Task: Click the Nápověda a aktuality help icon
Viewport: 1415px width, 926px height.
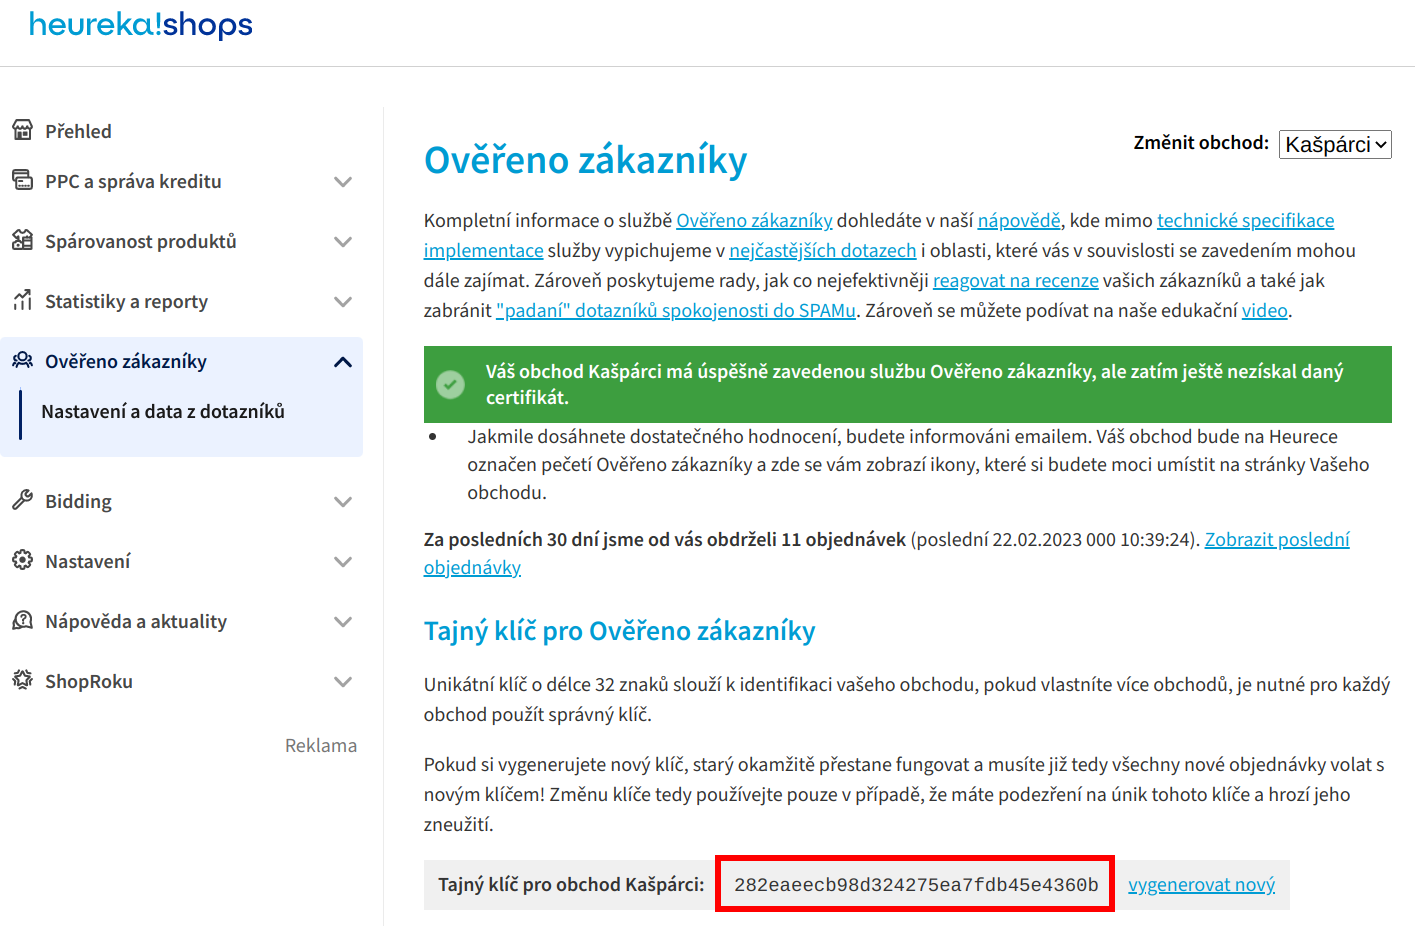Action: tap(22, 620)
